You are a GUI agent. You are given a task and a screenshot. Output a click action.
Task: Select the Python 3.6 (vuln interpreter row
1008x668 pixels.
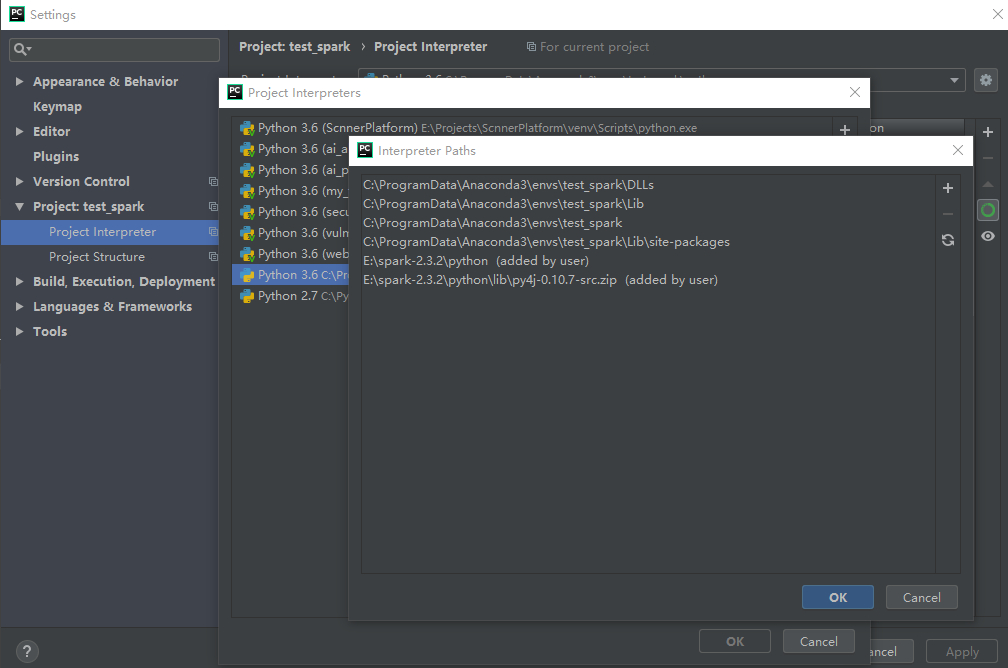[291, 233]
